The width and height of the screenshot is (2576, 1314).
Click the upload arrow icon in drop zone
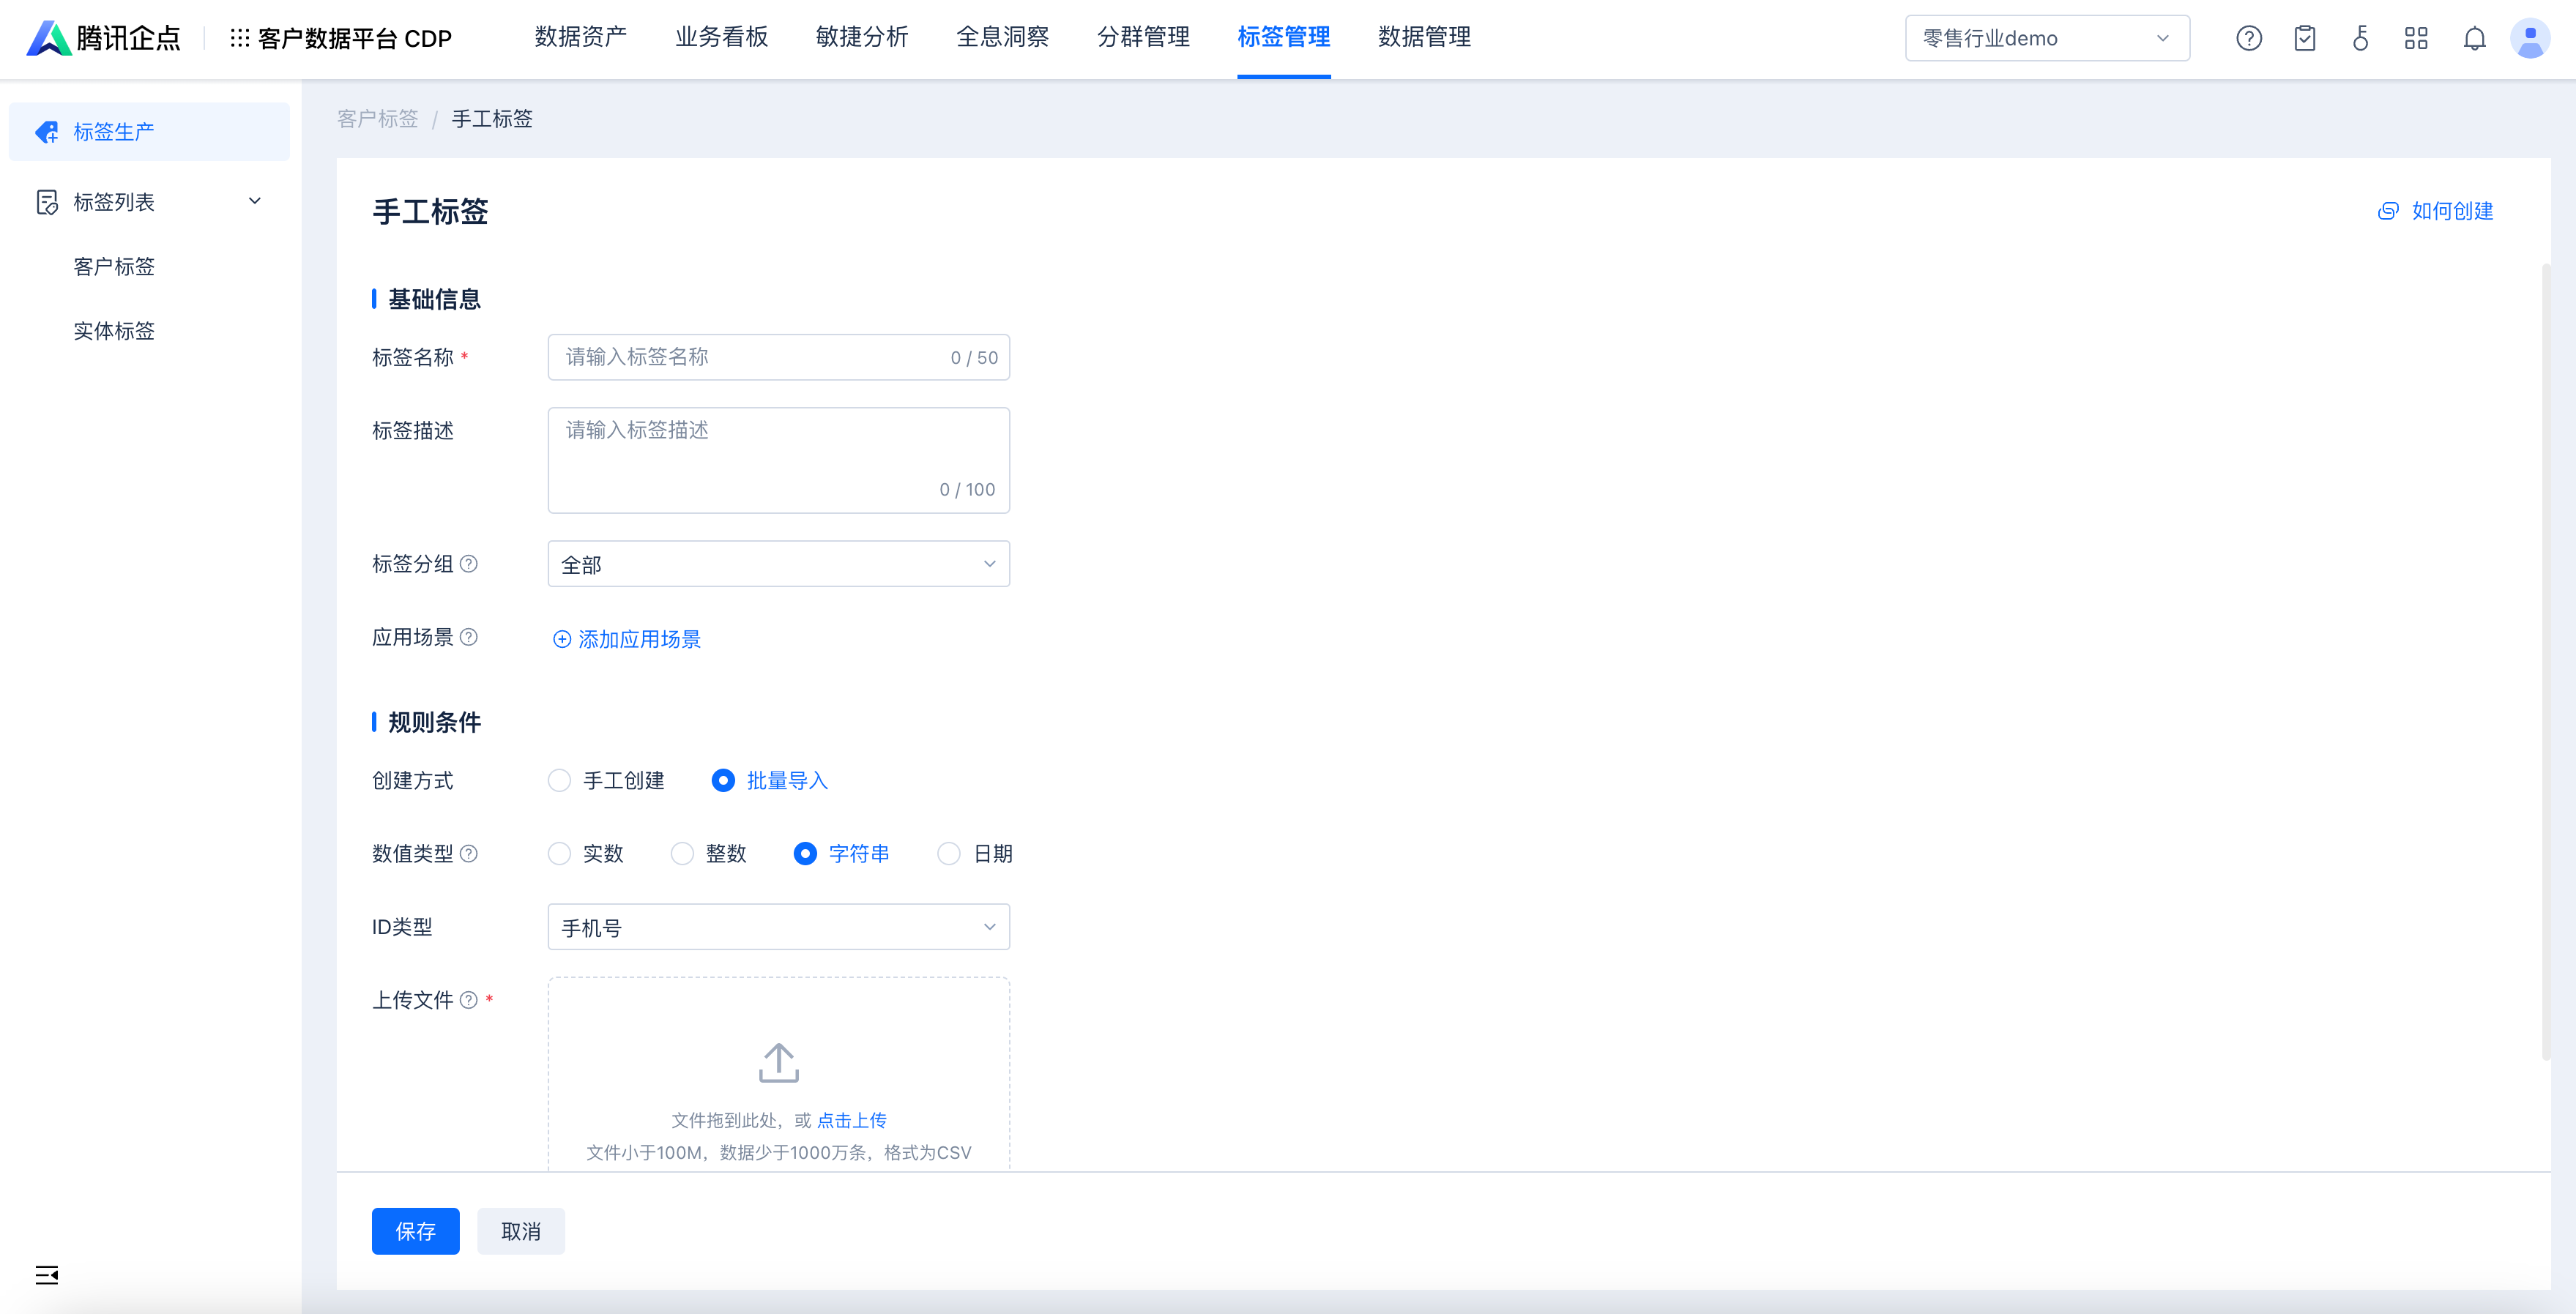pyautogui.click(x=778, y=1062)
